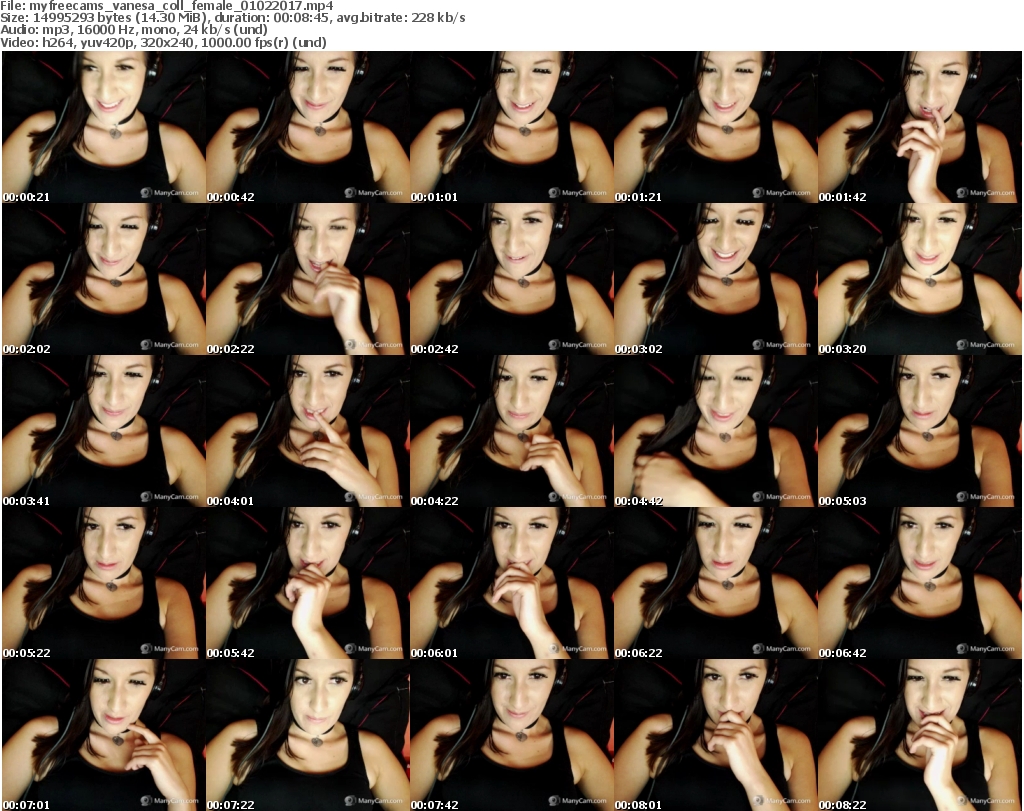Select the thumbnail frame at 00:04:42
1024x811 pixels.
[x=716, y=432]
